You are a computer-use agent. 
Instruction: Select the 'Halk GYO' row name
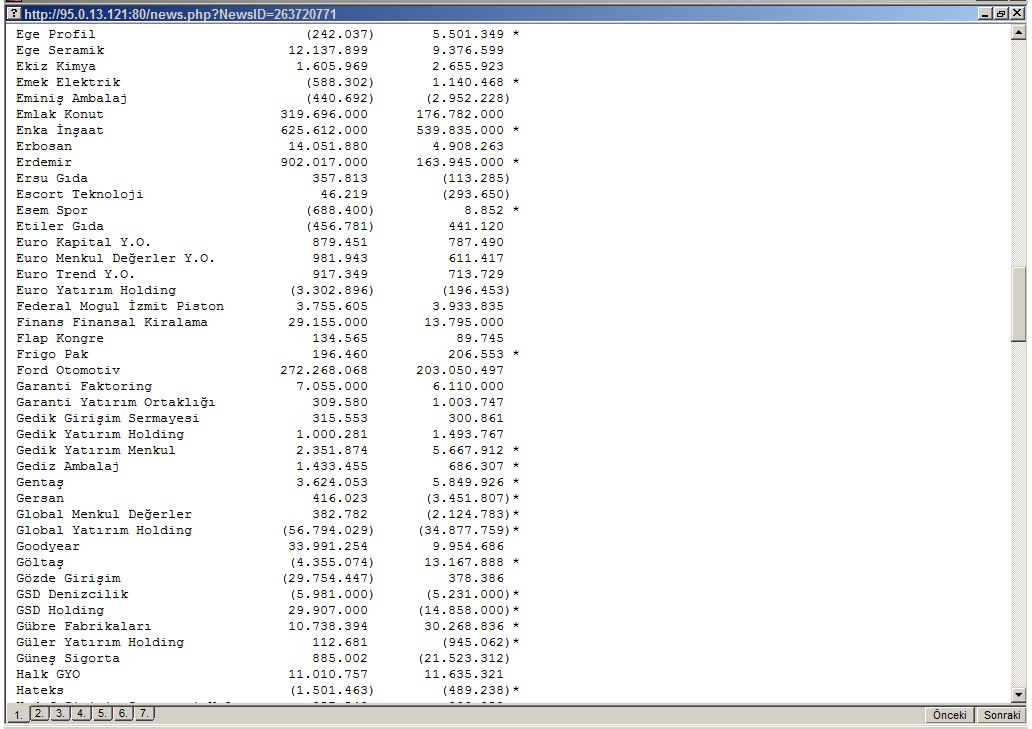[x=48, y=674]
